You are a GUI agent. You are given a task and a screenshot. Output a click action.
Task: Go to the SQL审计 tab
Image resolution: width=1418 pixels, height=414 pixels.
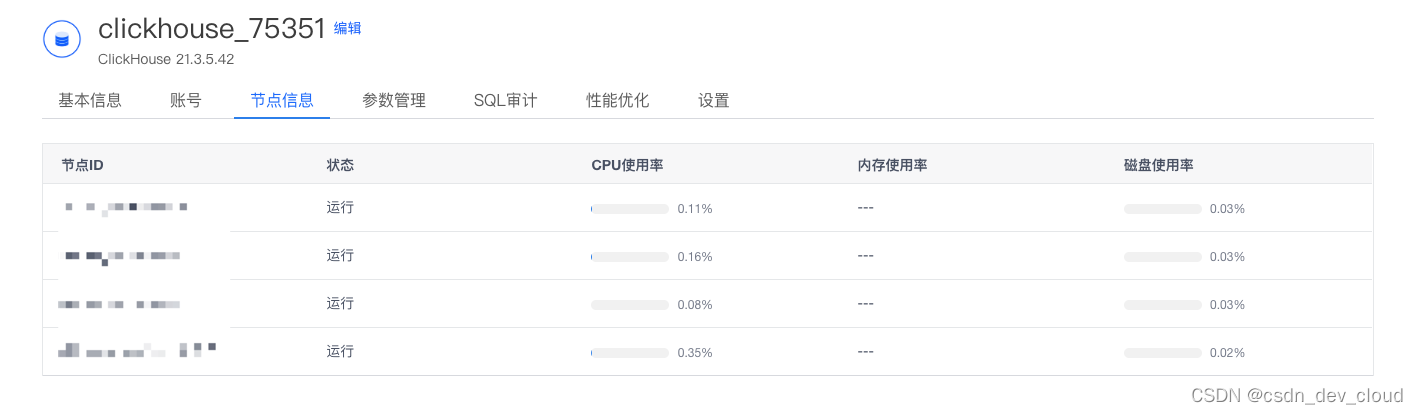click(x=506, y=100)
